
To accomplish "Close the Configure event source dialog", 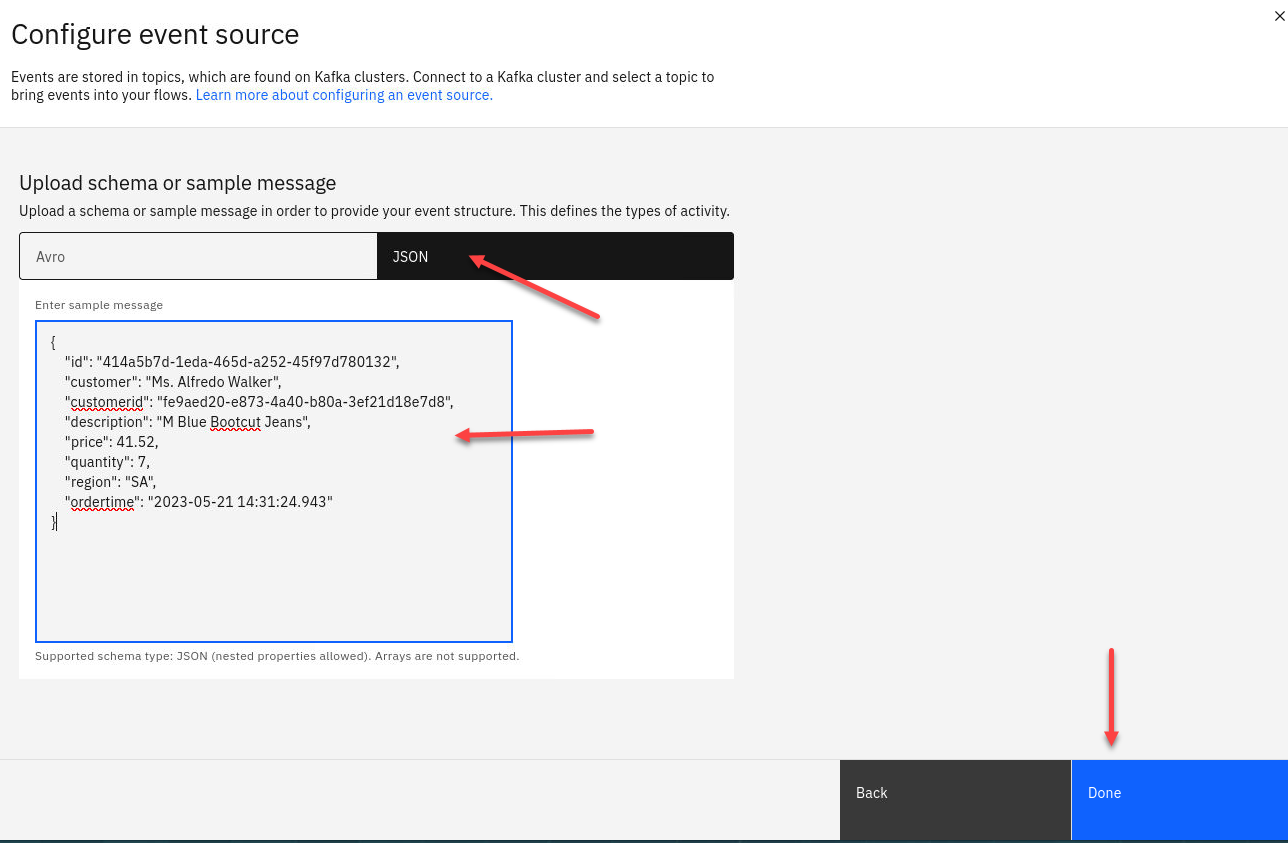I will tap(1279, 14).
